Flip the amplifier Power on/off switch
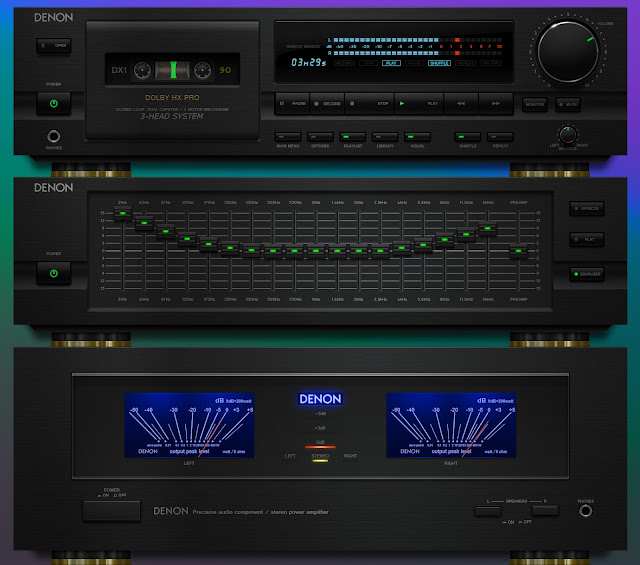The height and width of the screenshot is (565, 640). click(x=111, y=511)
